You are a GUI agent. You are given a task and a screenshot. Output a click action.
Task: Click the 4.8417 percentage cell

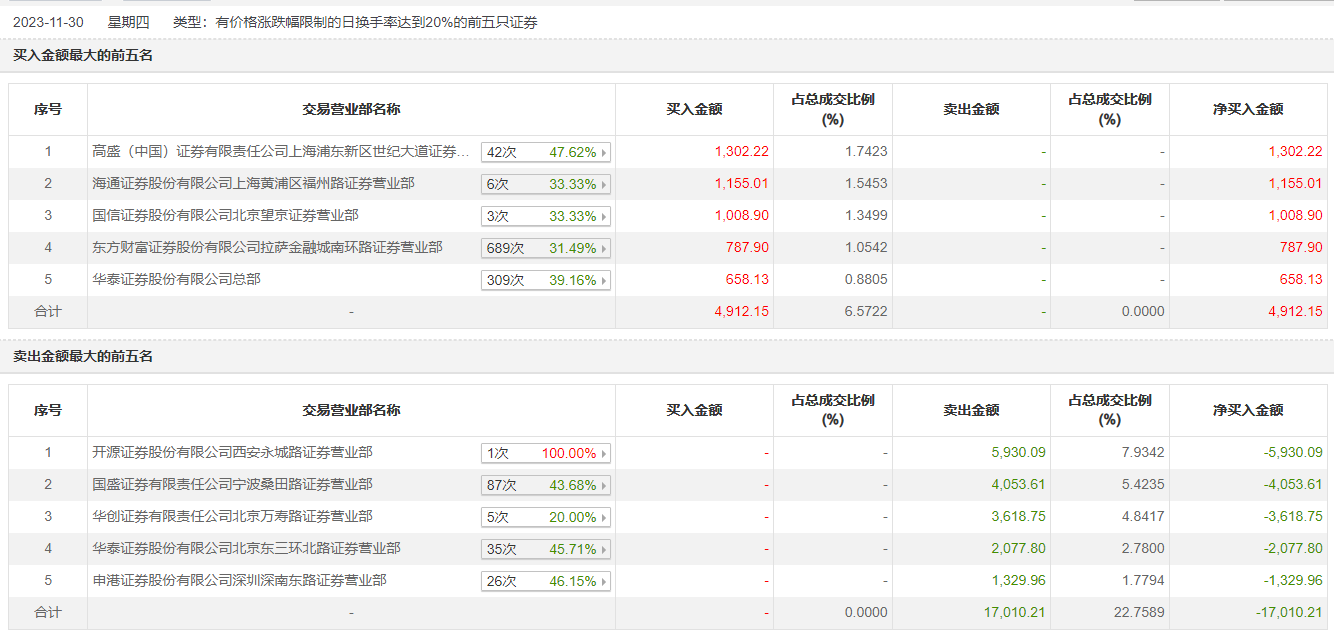(1143, 517)
